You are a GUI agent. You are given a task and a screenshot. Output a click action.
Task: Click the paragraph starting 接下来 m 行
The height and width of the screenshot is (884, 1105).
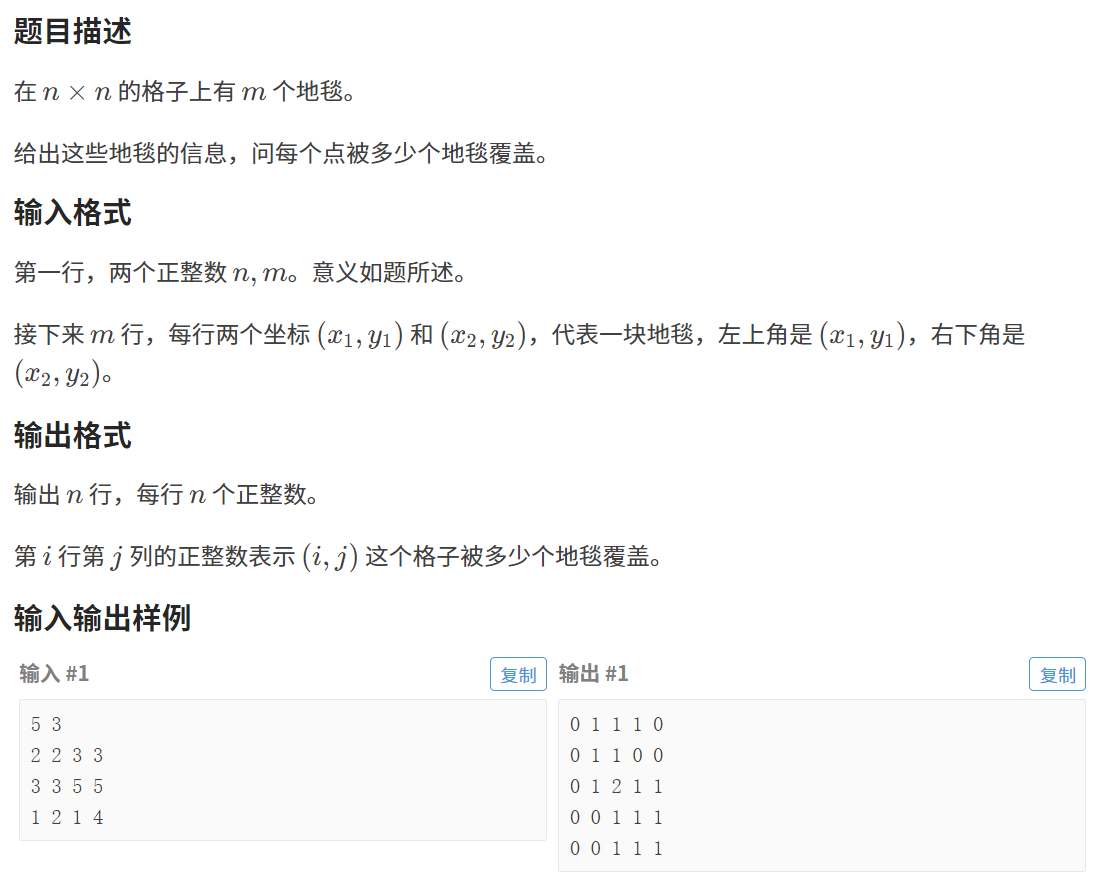point(519,355)
